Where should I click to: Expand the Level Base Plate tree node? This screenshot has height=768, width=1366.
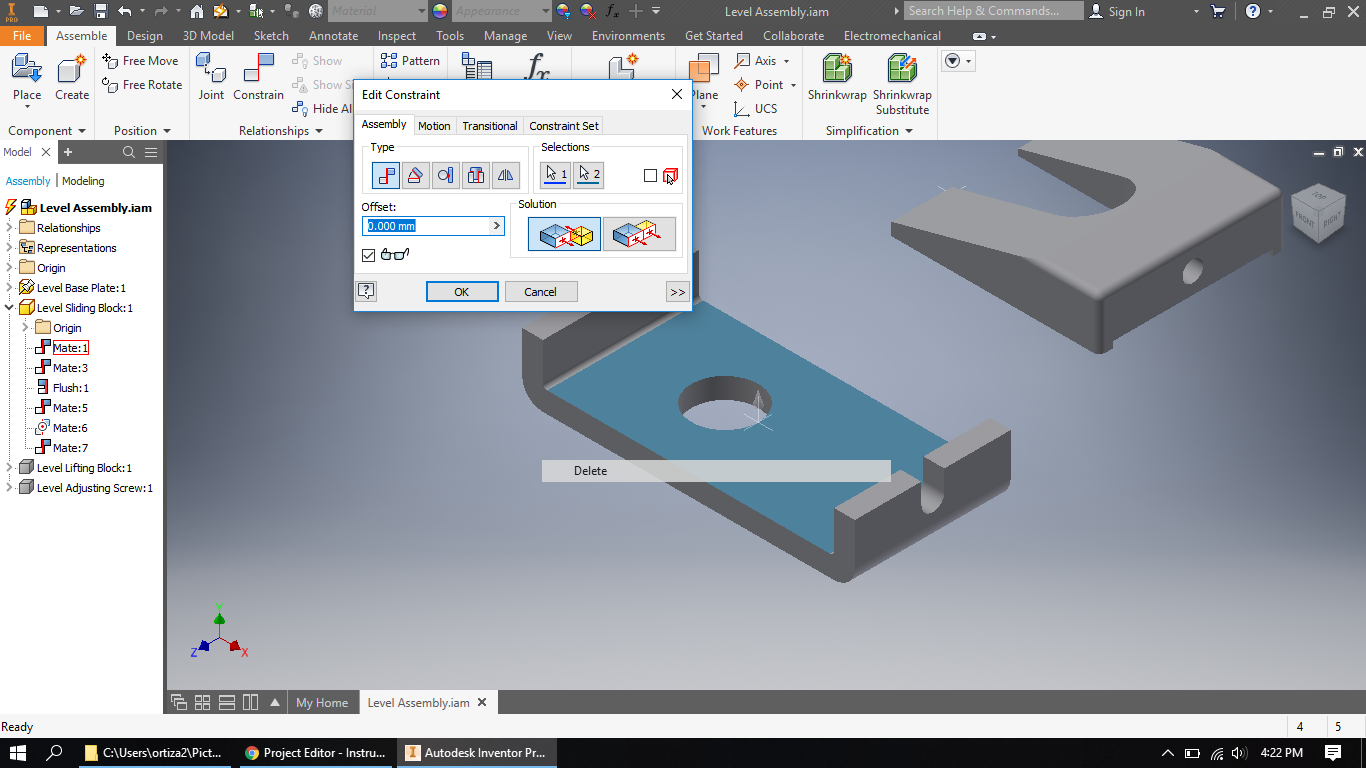pyautogui.click(x=8, y=287)
